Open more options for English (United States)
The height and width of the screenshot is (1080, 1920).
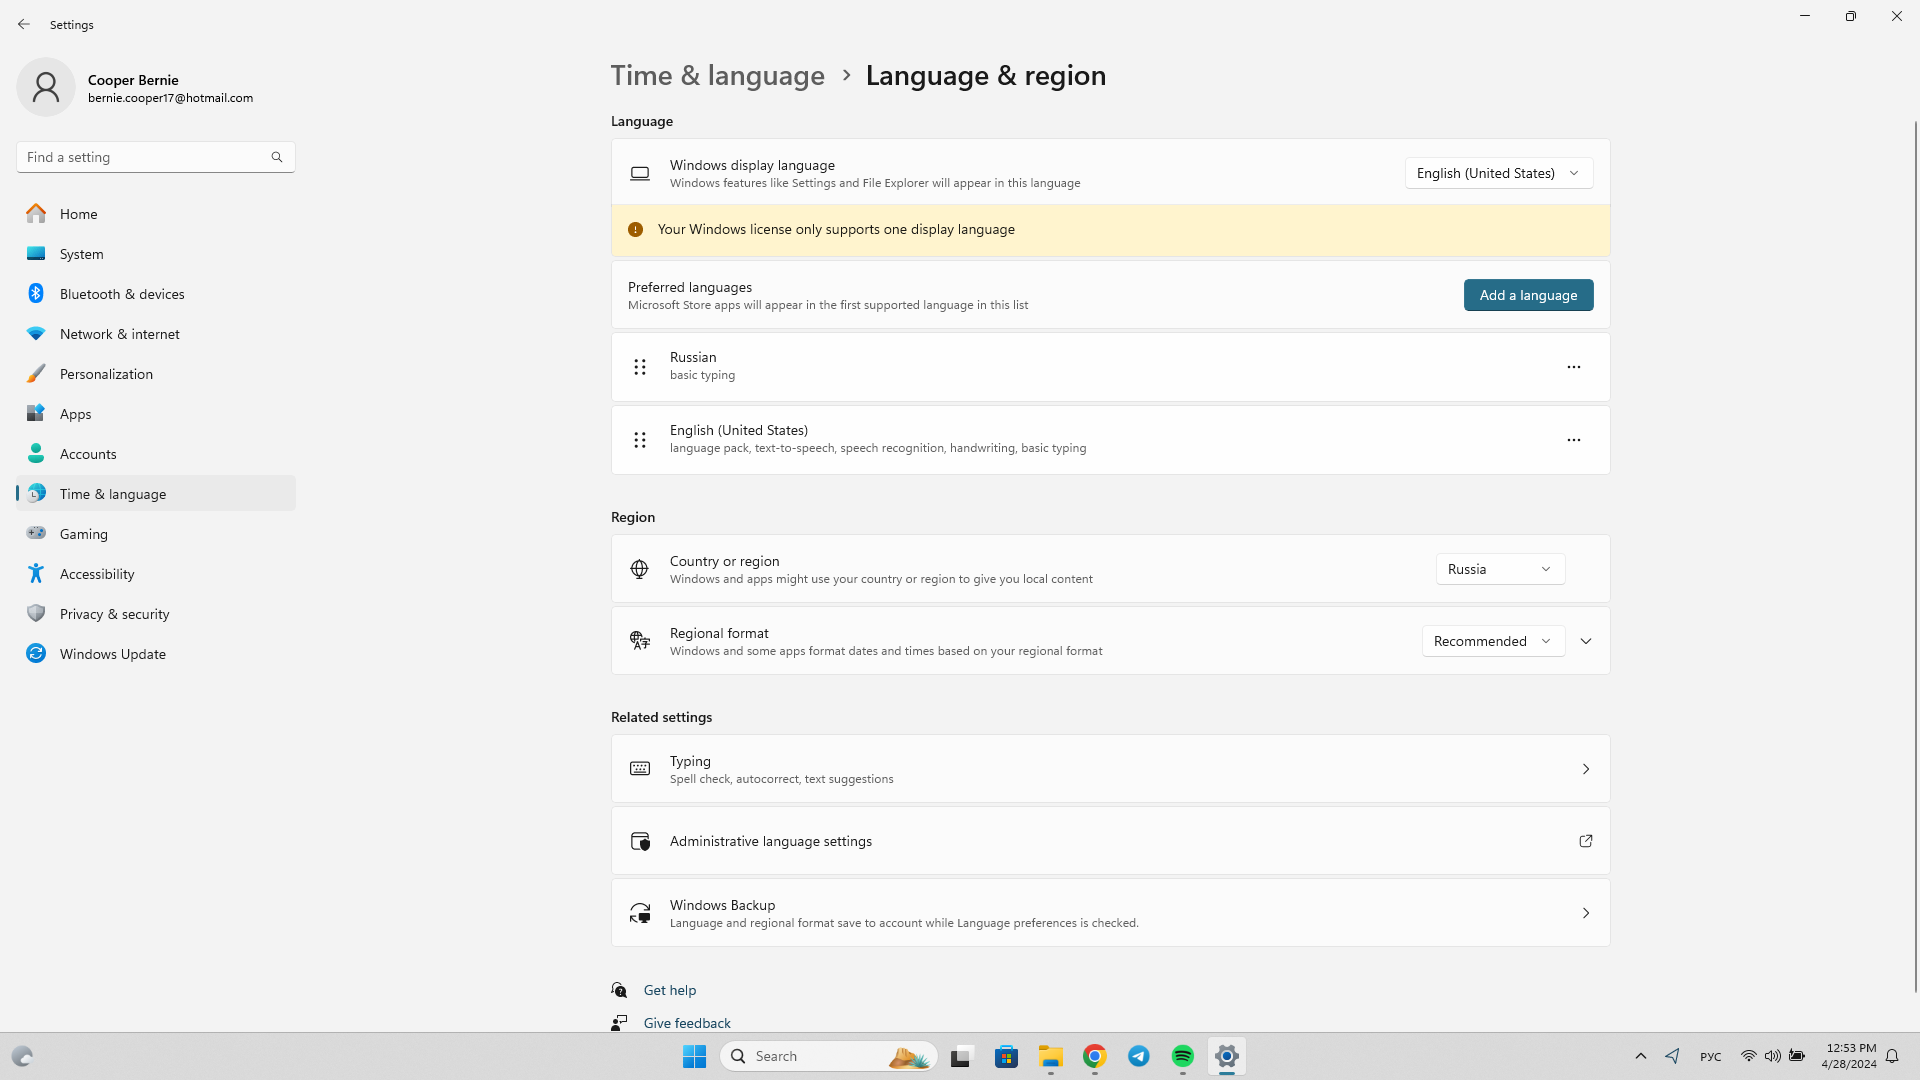tap(1573, 440)
